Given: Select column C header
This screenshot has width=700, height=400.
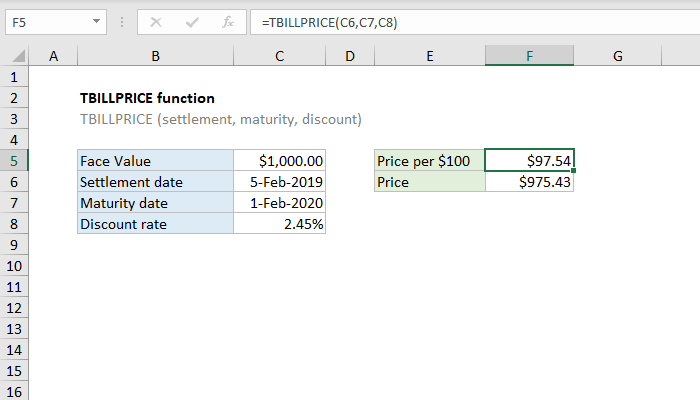Looking at the screenshot, I should [x=279, y=56].
